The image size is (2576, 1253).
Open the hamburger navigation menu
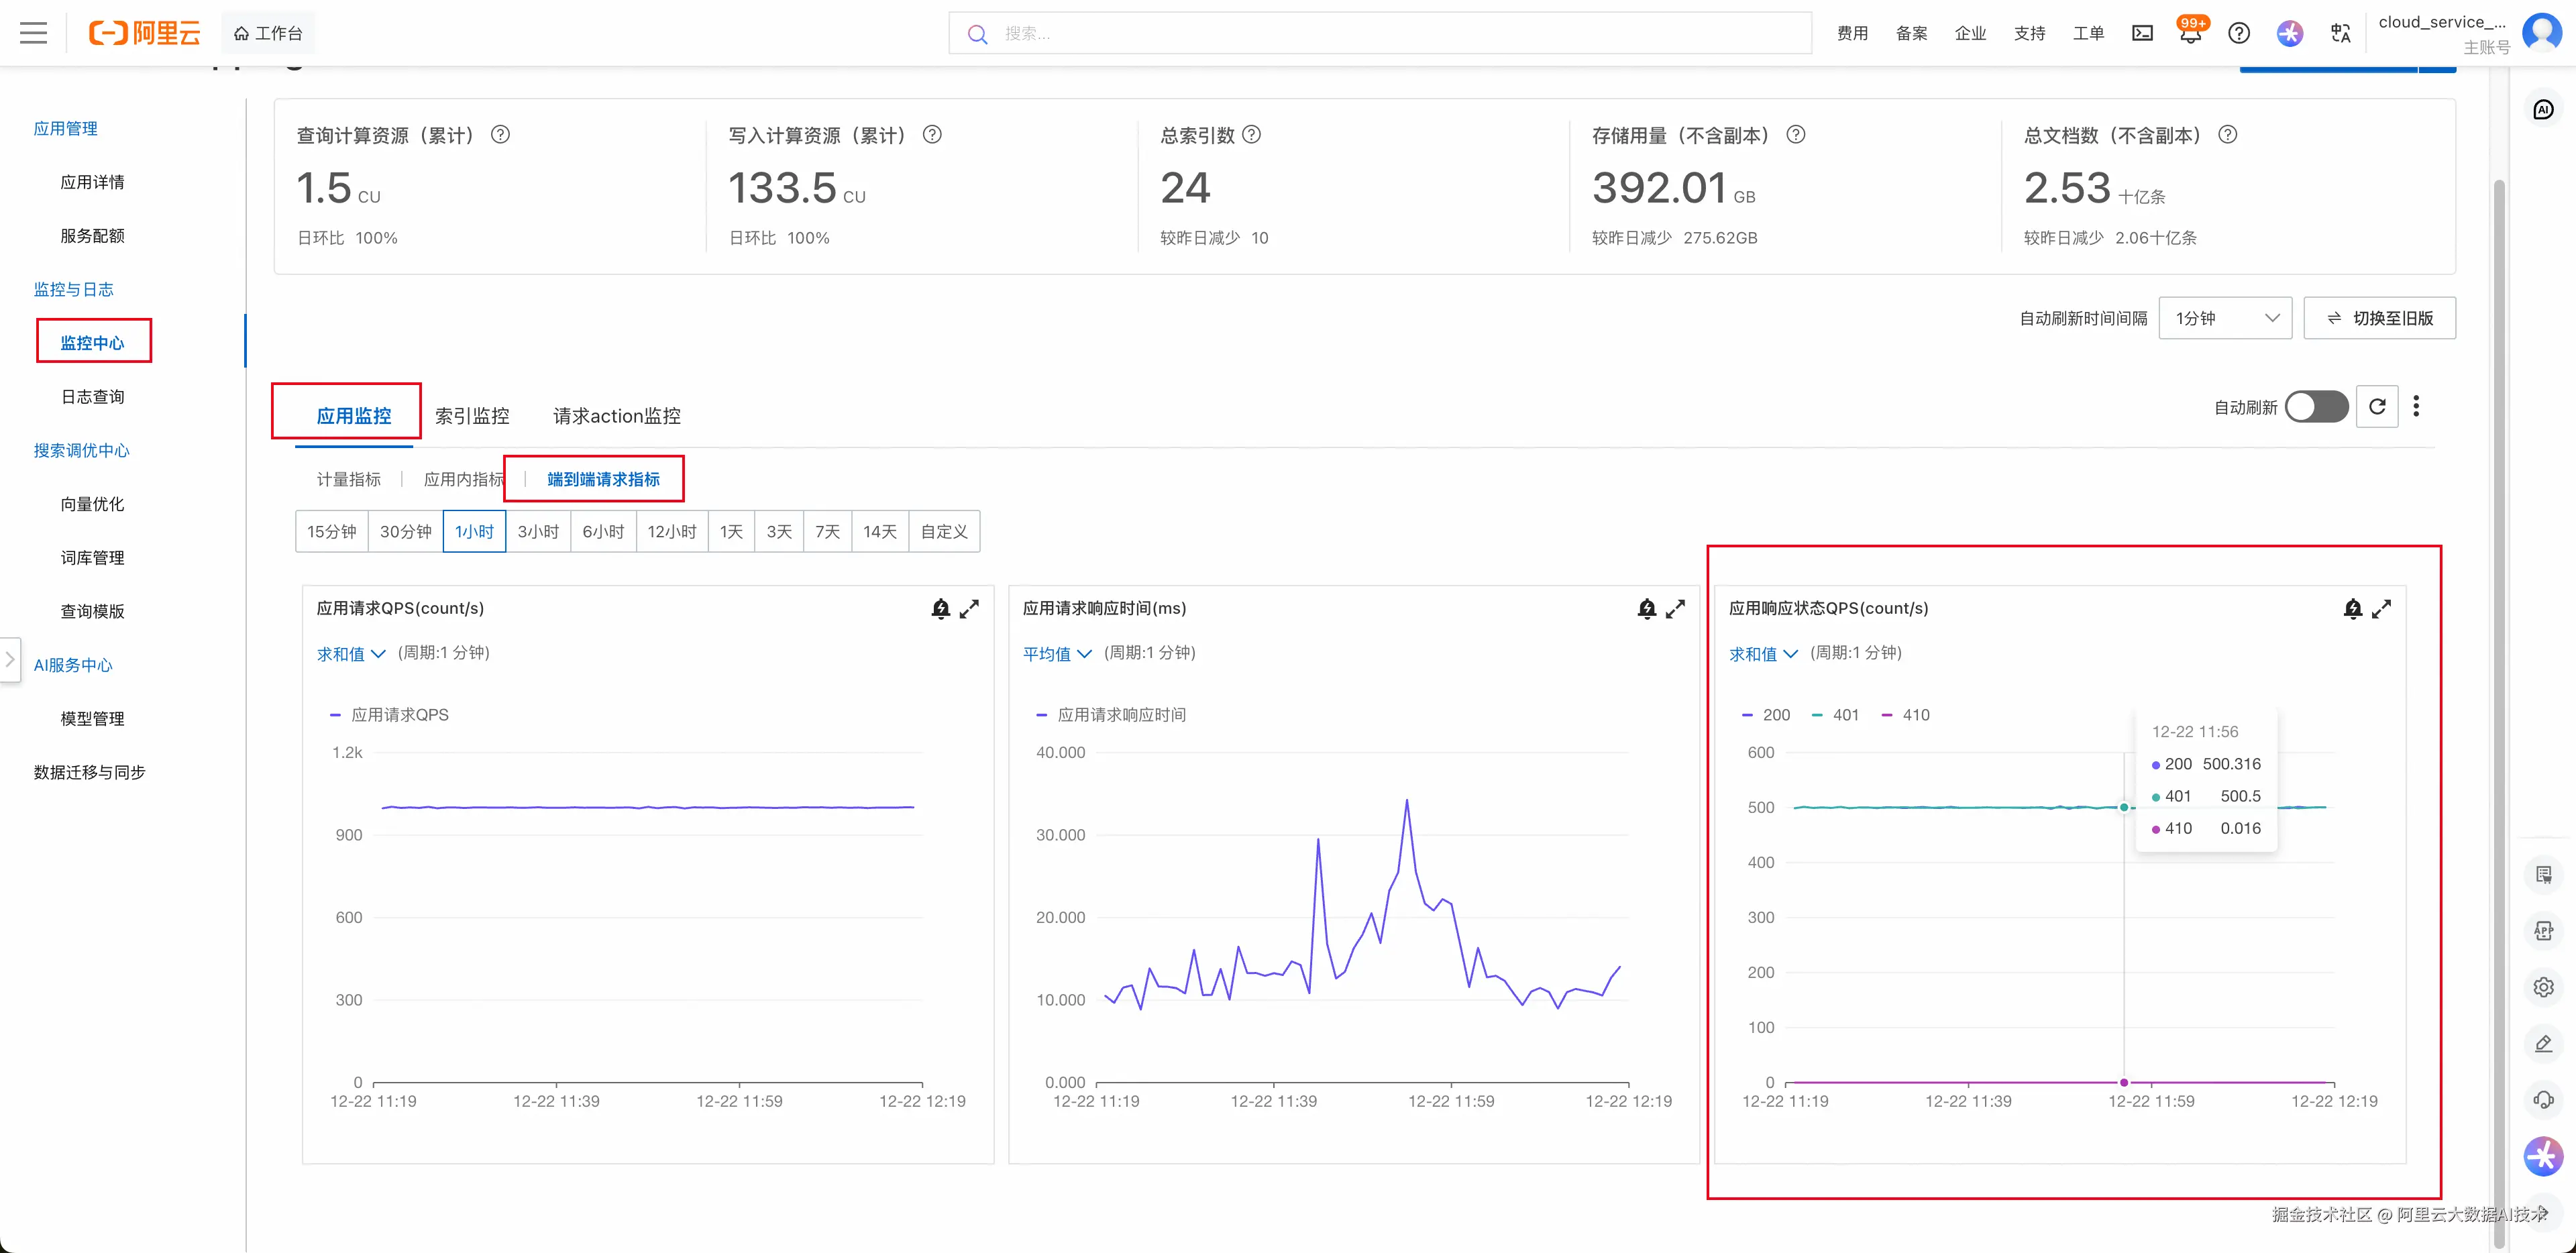pyautogui.click(x=33, y=33)
